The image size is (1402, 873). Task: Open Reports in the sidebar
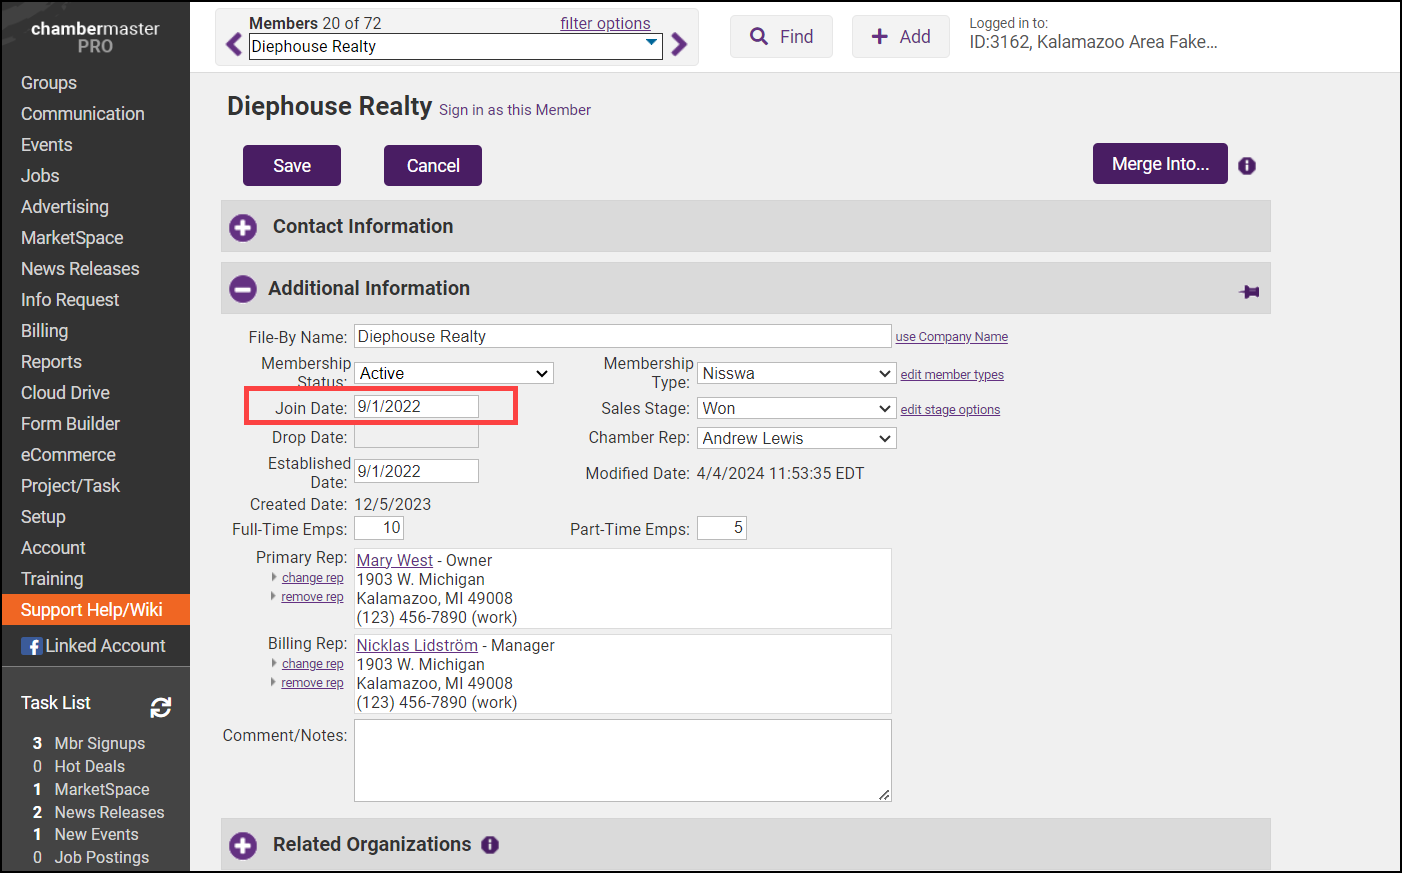51,362
